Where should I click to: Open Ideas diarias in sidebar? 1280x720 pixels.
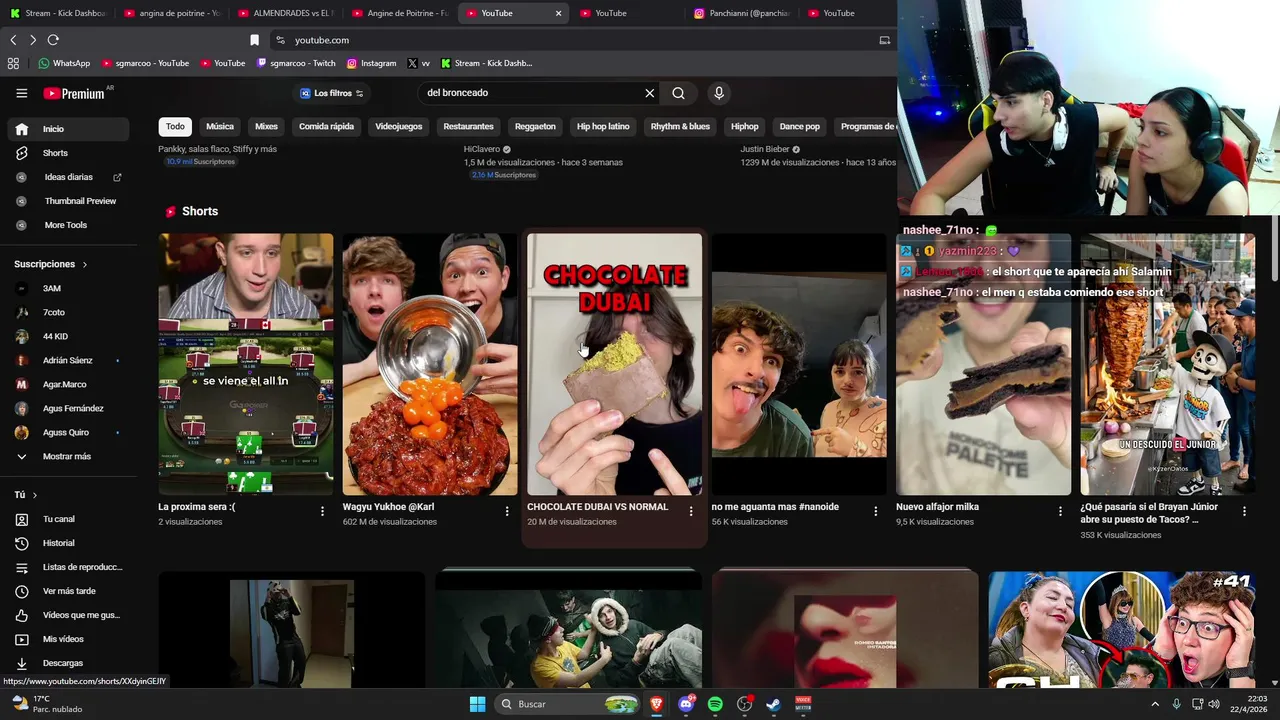pos(68,177)
